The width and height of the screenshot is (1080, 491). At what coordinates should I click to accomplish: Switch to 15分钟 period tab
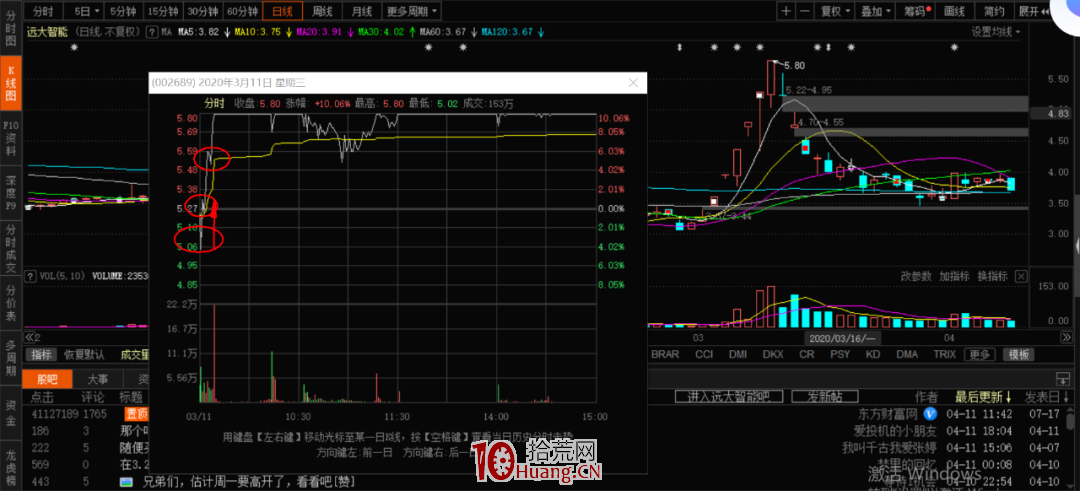point(163,11)
